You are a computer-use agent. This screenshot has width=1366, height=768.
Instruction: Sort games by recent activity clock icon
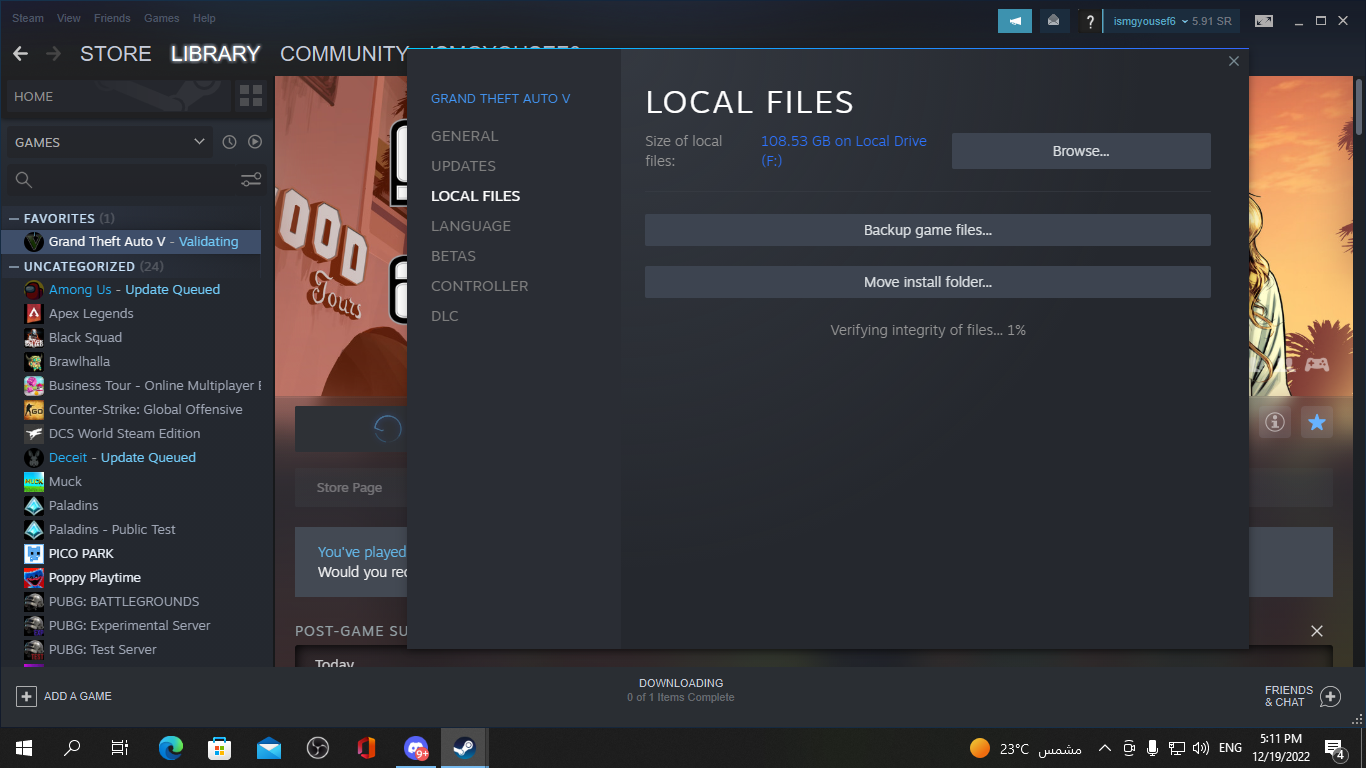coord(229,142)
